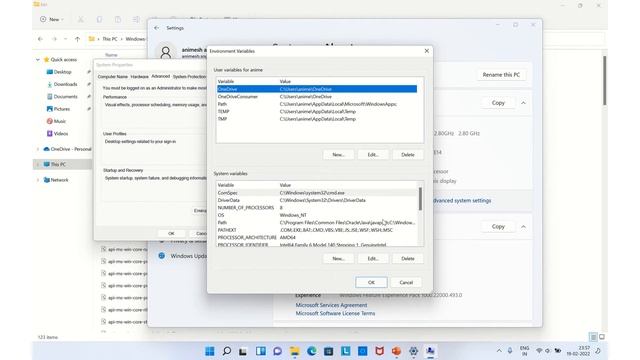
Task: Collapse Quick access in navigation pane
Action: click(38, 60)
